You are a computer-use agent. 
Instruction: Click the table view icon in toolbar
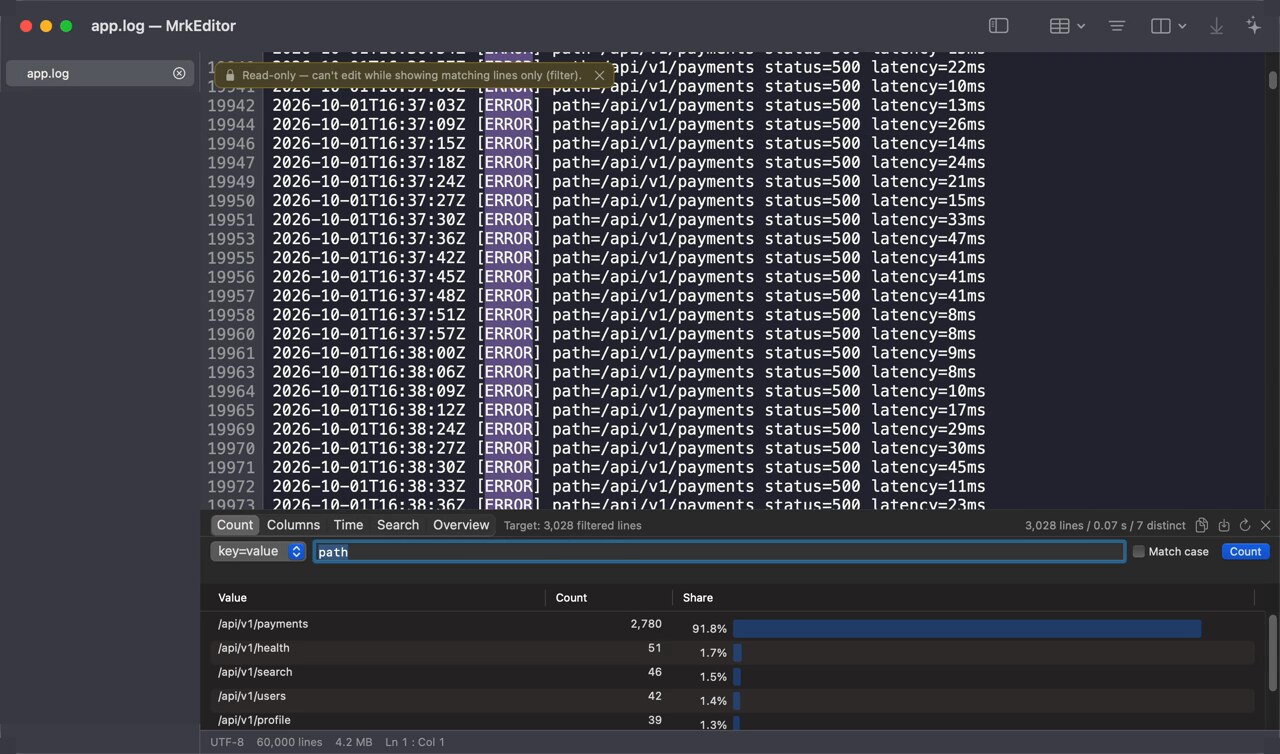[x=1060, y=26]
